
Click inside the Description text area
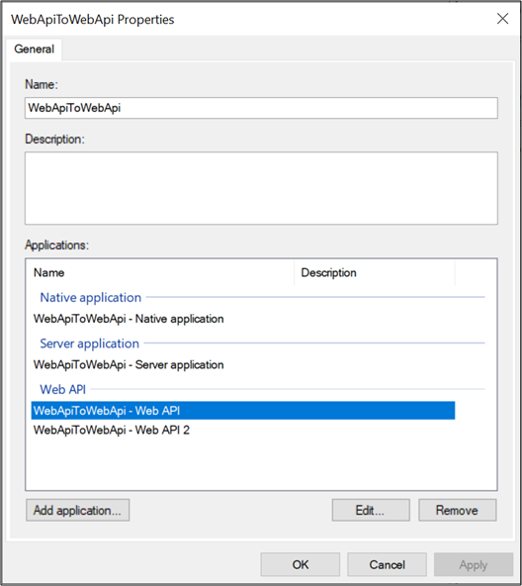[261, 188]
